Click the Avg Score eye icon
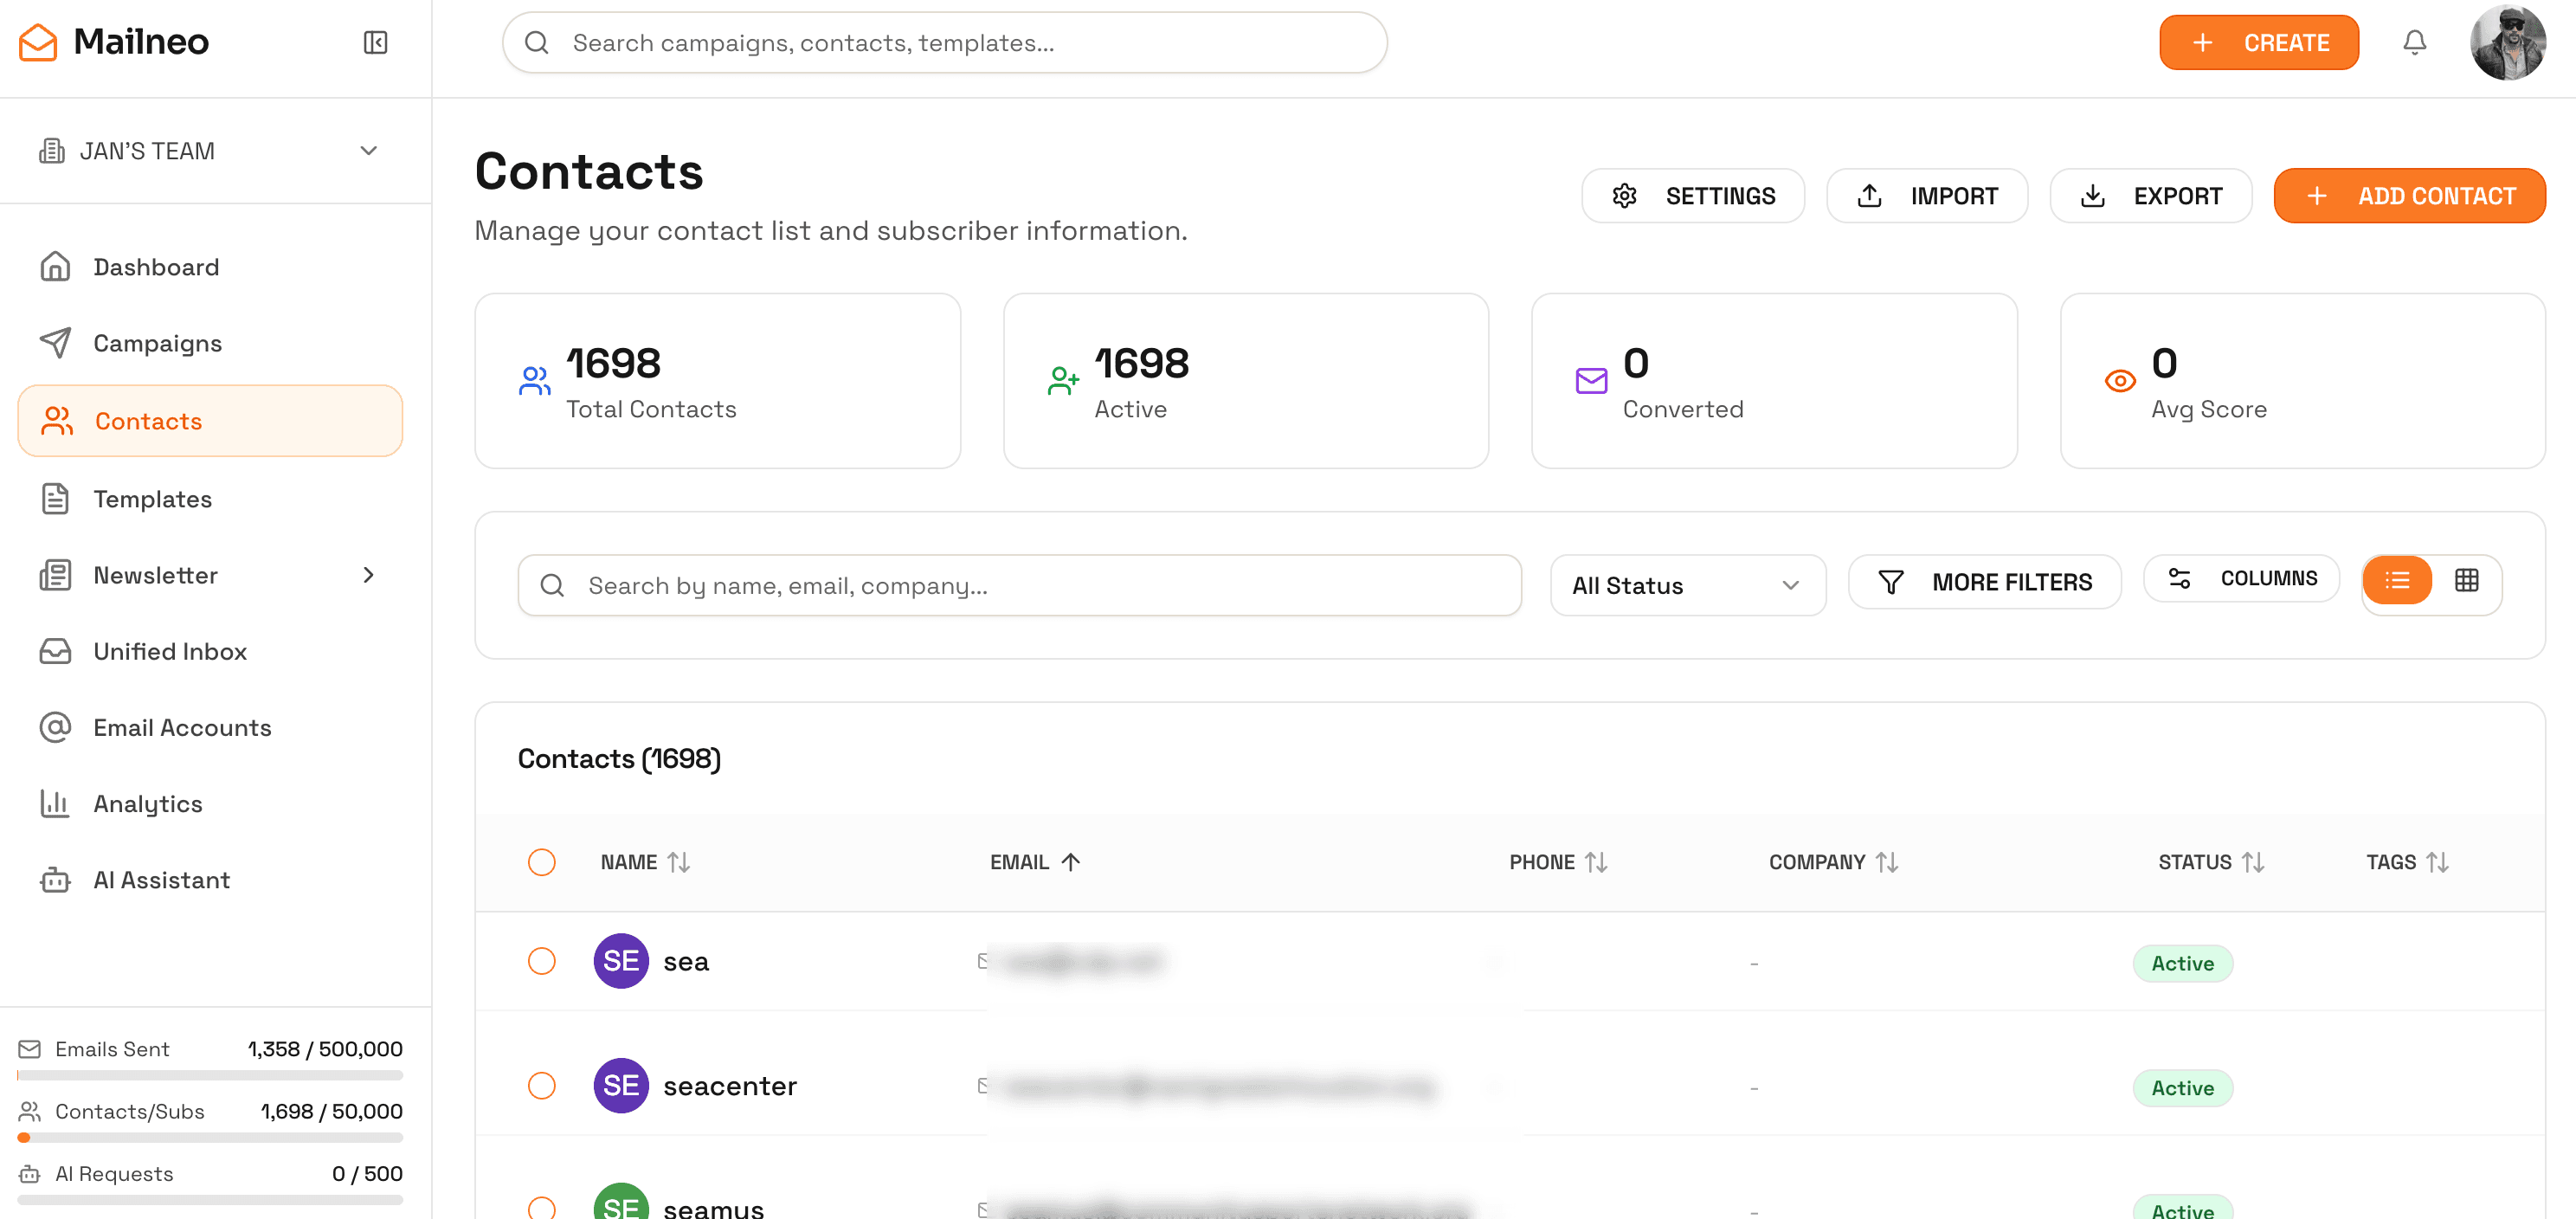This screenshot has height=1219, width=2576. coord(2120,381)
